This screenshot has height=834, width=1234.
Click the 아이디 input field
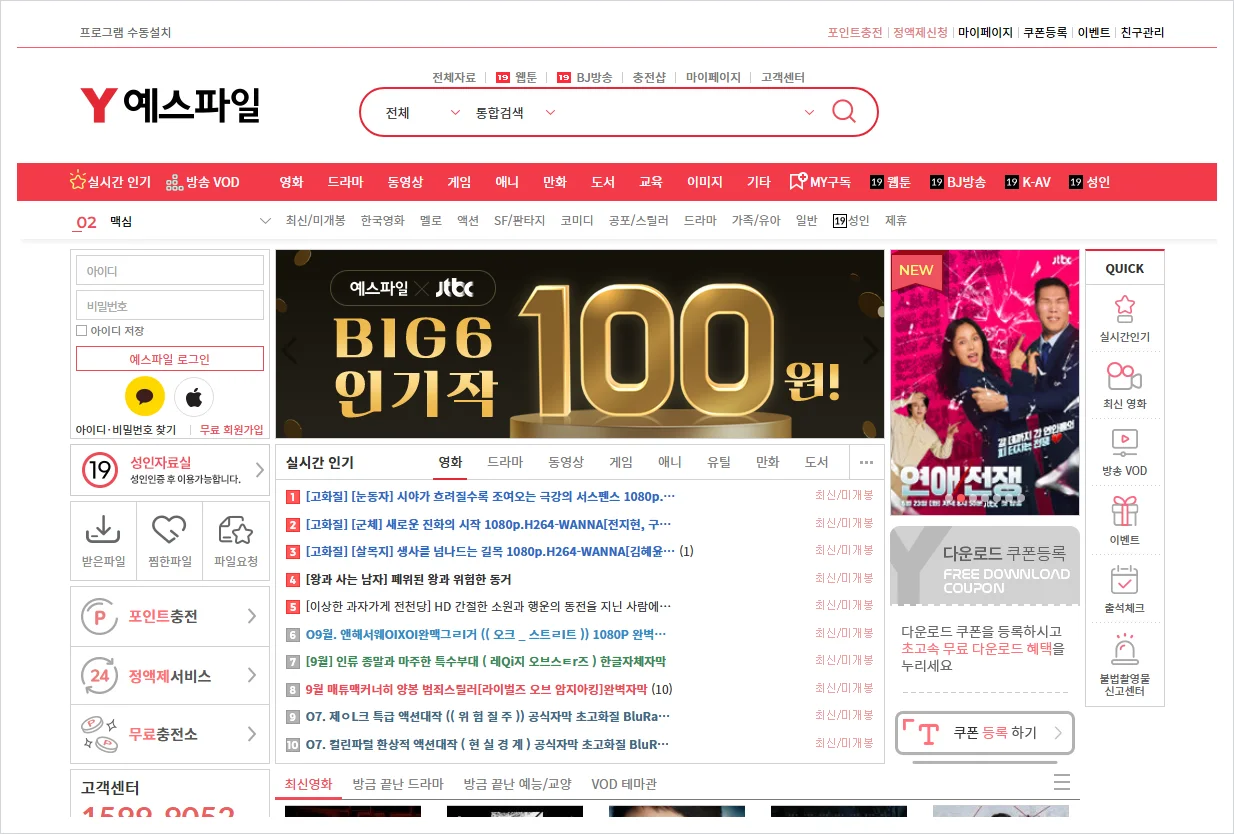tap(170, 270)
